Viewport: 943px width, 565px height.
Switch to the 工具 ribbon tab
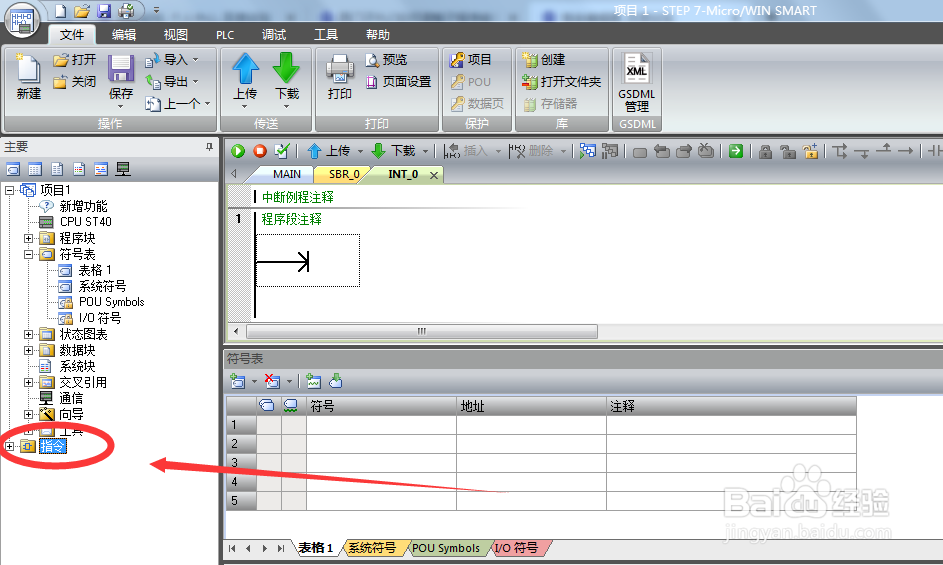pyautogui.click(x=326, y=35)
